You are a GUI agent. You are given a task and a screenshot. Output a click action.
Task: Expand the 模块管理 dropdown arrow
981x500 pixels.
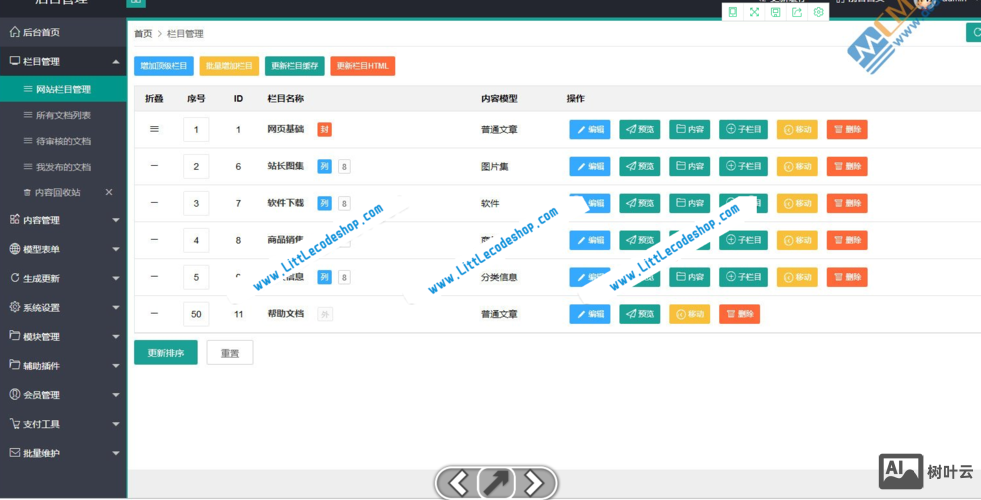116,337
